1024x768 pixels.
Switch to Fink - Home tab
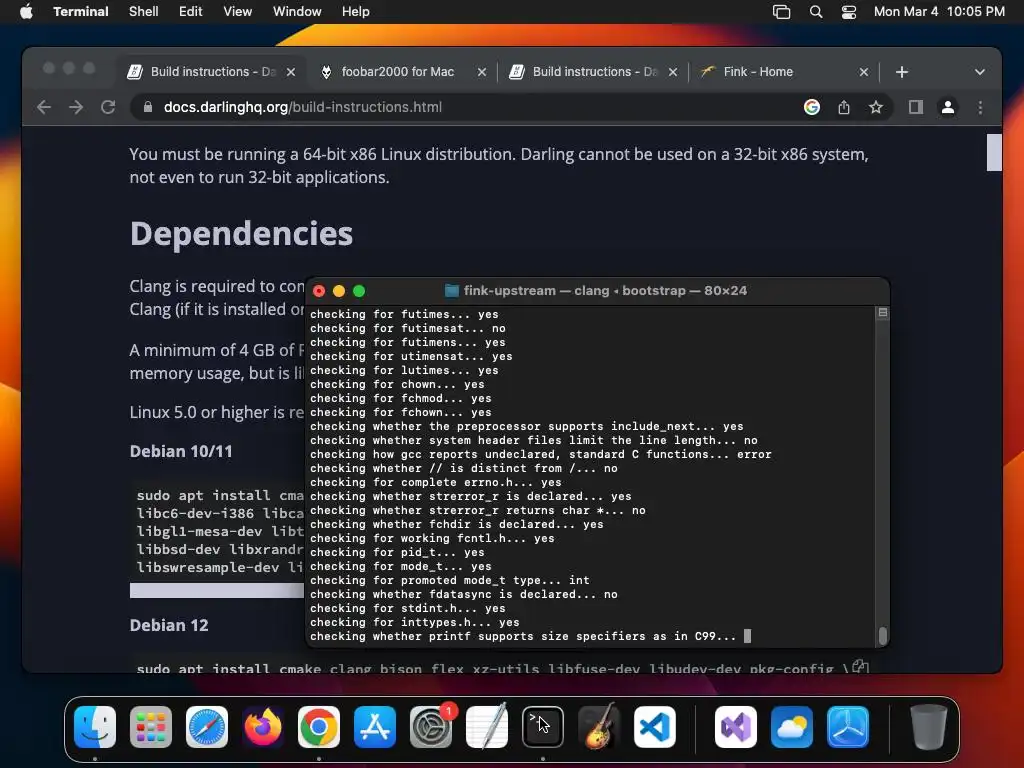point(758,72)
